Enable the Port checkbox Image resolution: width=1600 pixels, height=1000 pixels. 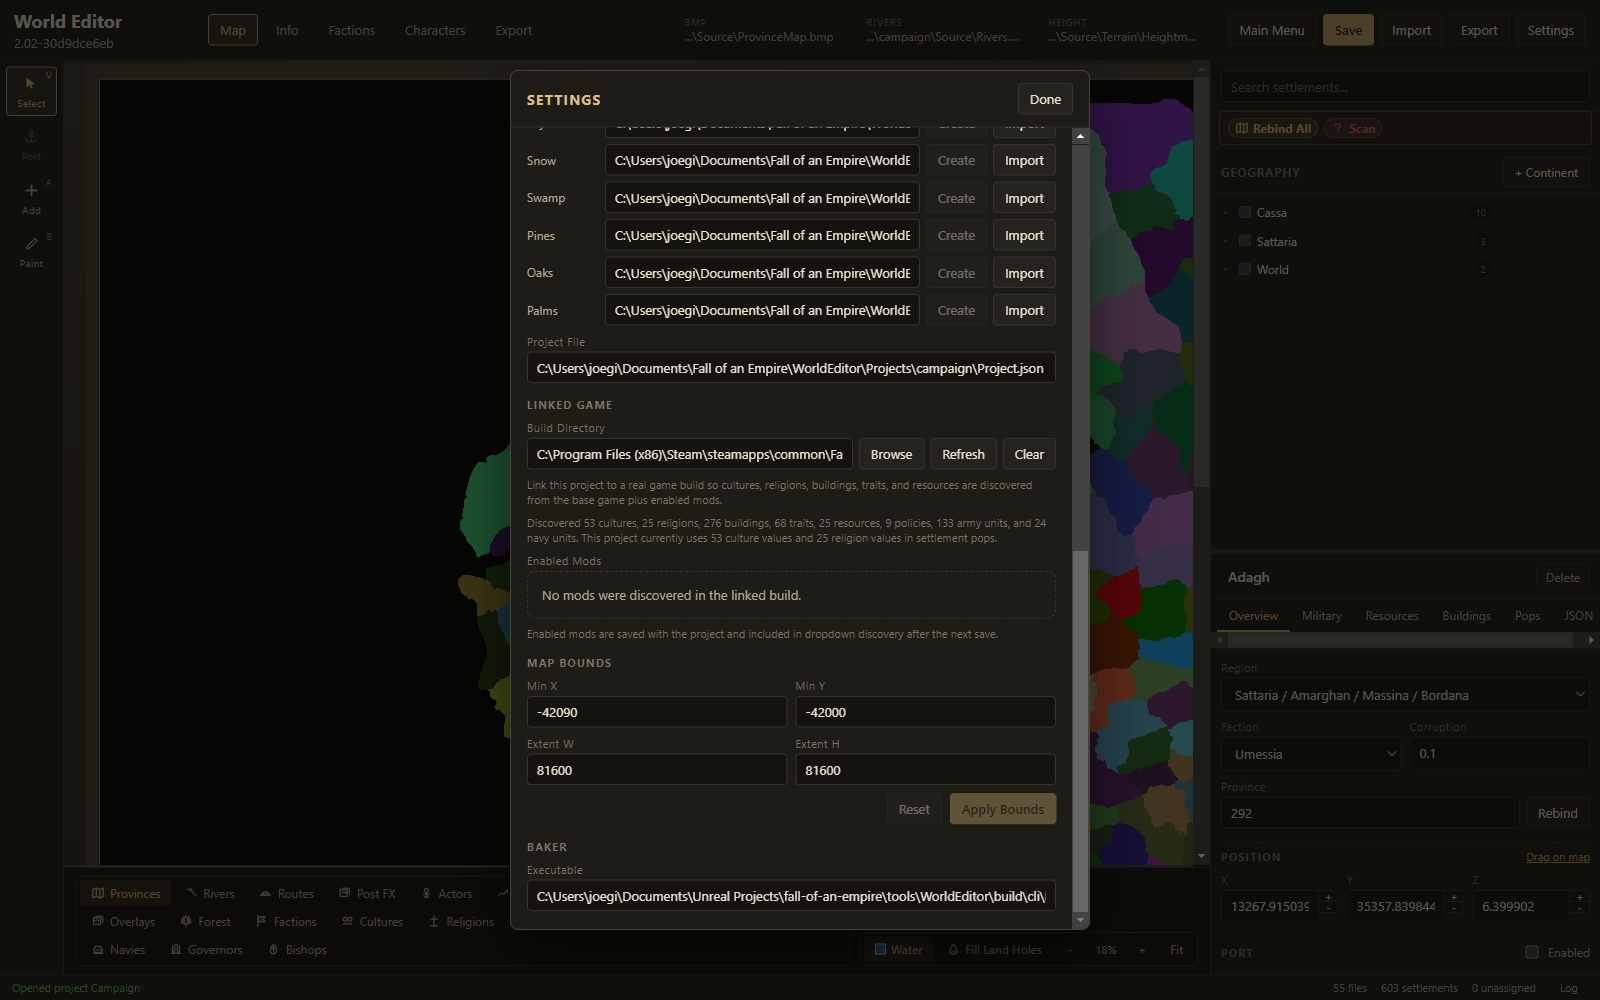tap(1532, 952)
